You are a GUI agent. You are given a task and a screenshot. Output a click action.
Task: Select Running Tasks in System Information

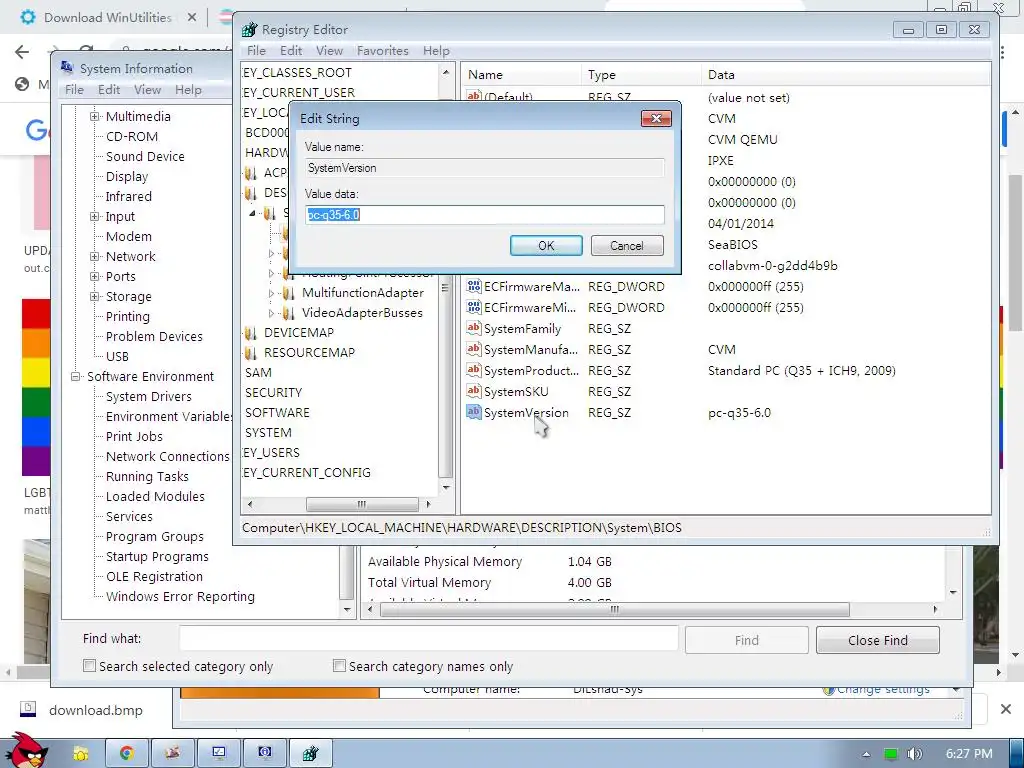(147, 477)
